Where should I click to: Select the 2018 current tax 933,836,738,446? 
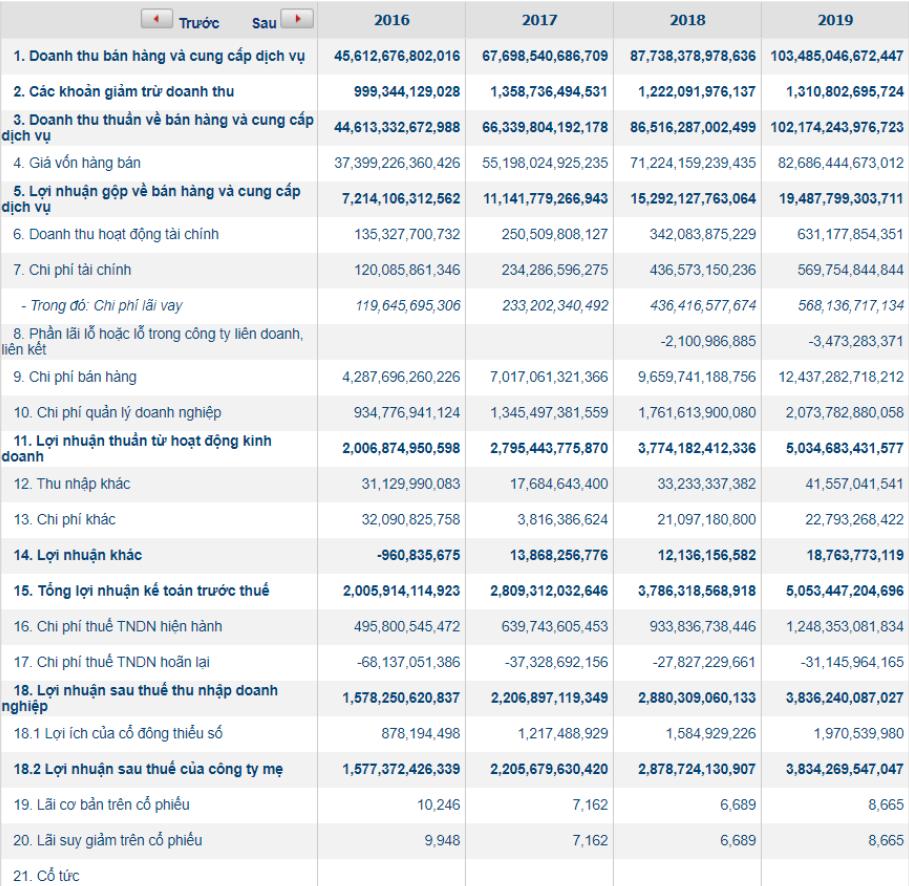click(703, 627)
